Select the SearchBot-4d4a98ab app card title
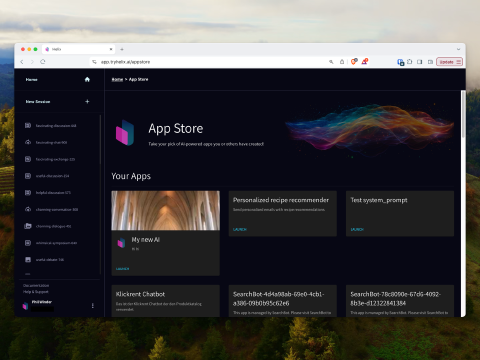The width and height of the screenshot is (480, 360). click(278, 299)
